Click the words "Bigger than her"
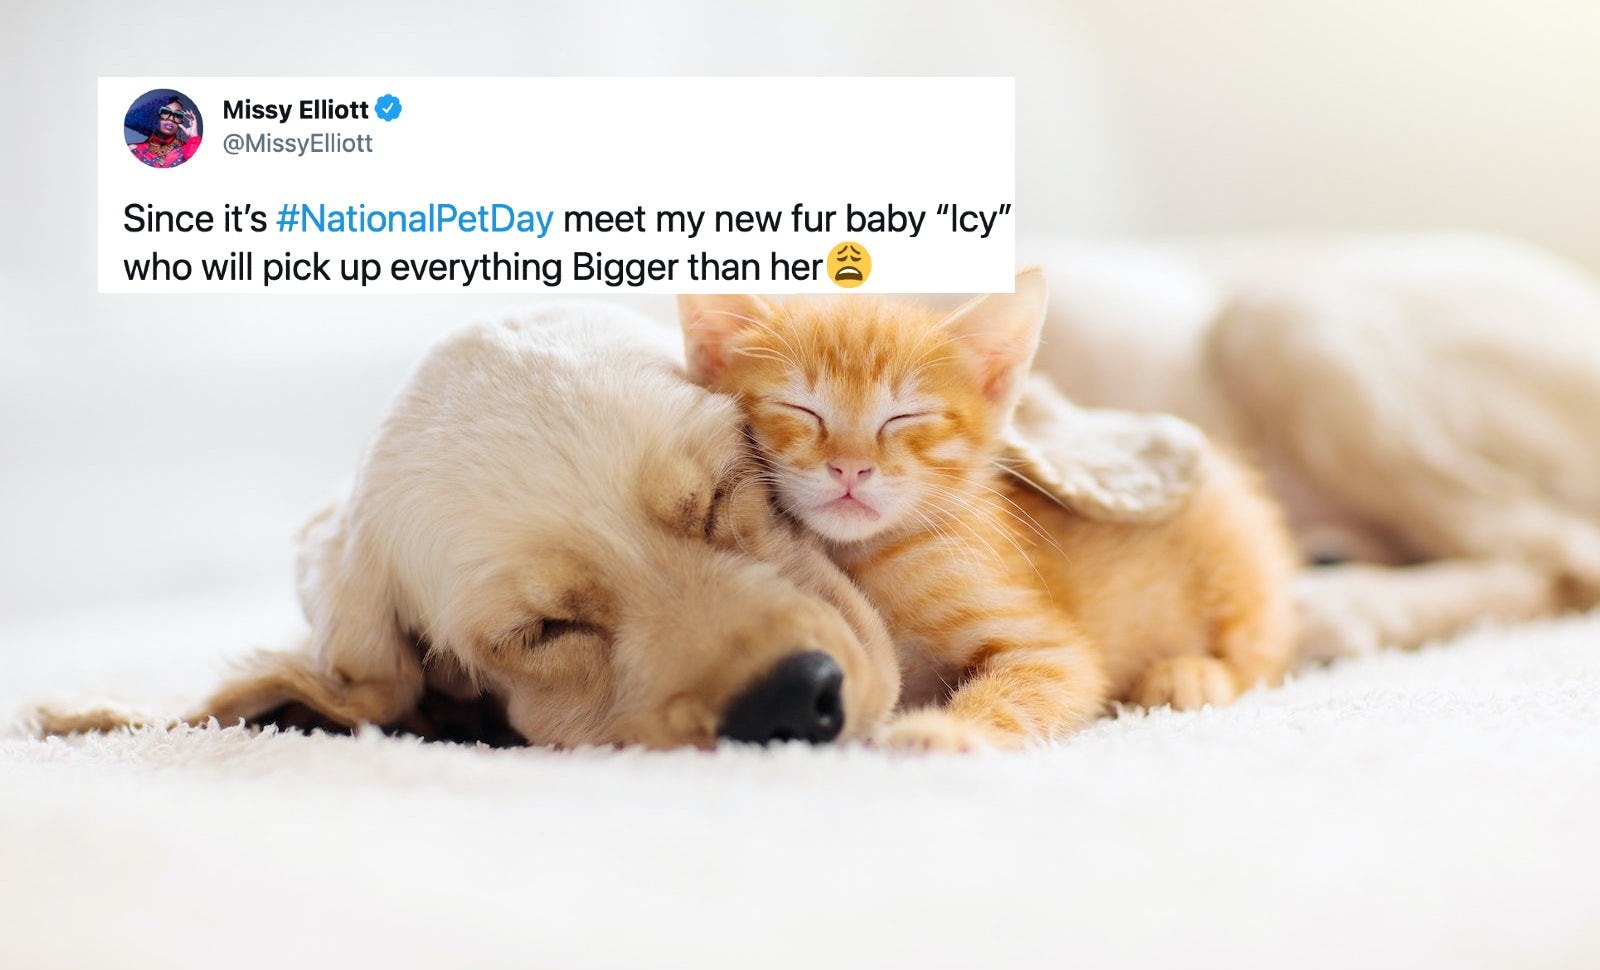This screenshot has height=970, width=1600. [696, 267]
